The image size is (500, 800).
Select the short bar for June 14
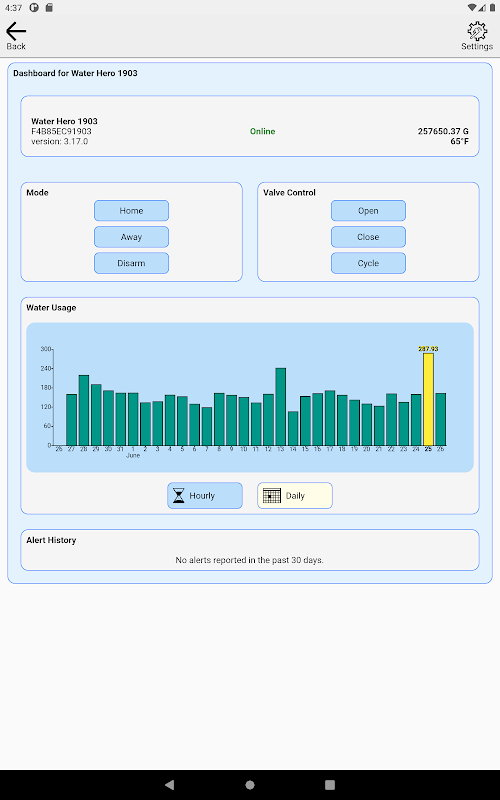point(293,429)
